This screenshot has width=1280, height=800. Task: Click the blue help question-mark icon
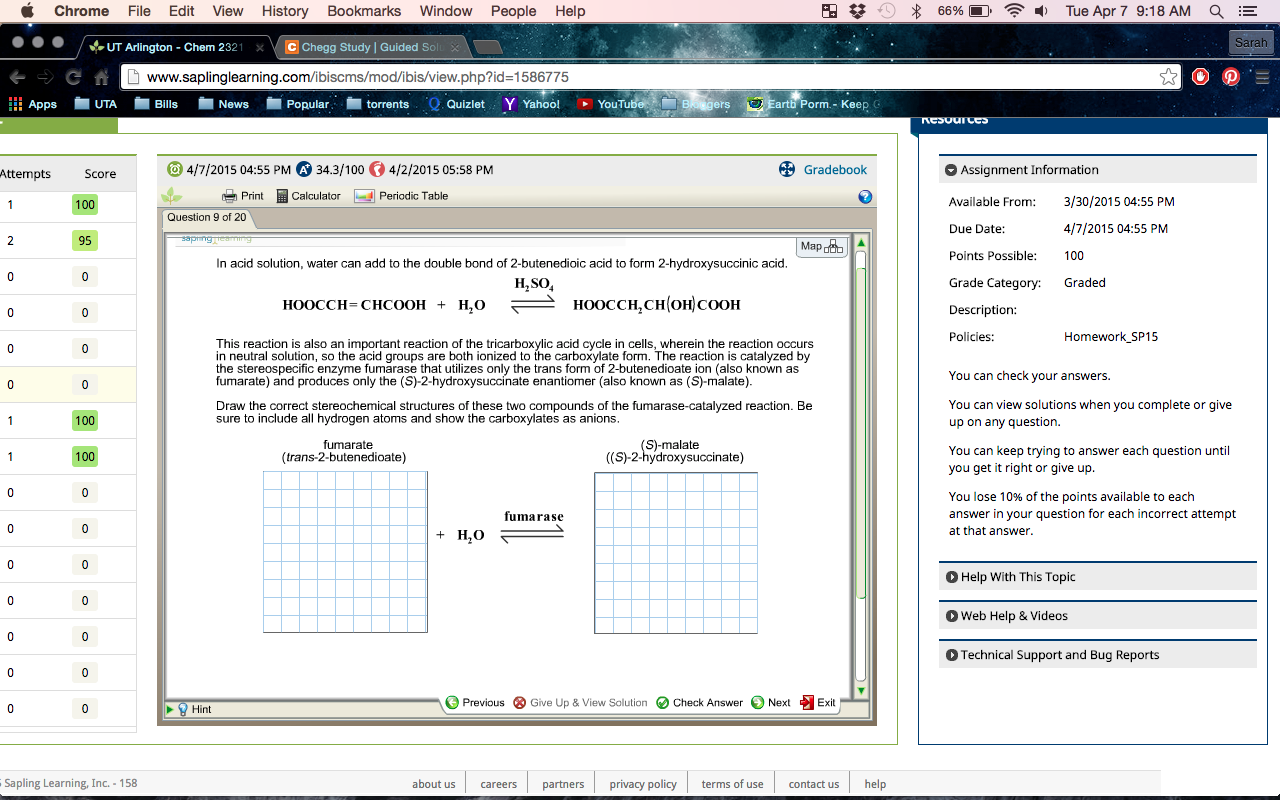click(x=865, y=197)
